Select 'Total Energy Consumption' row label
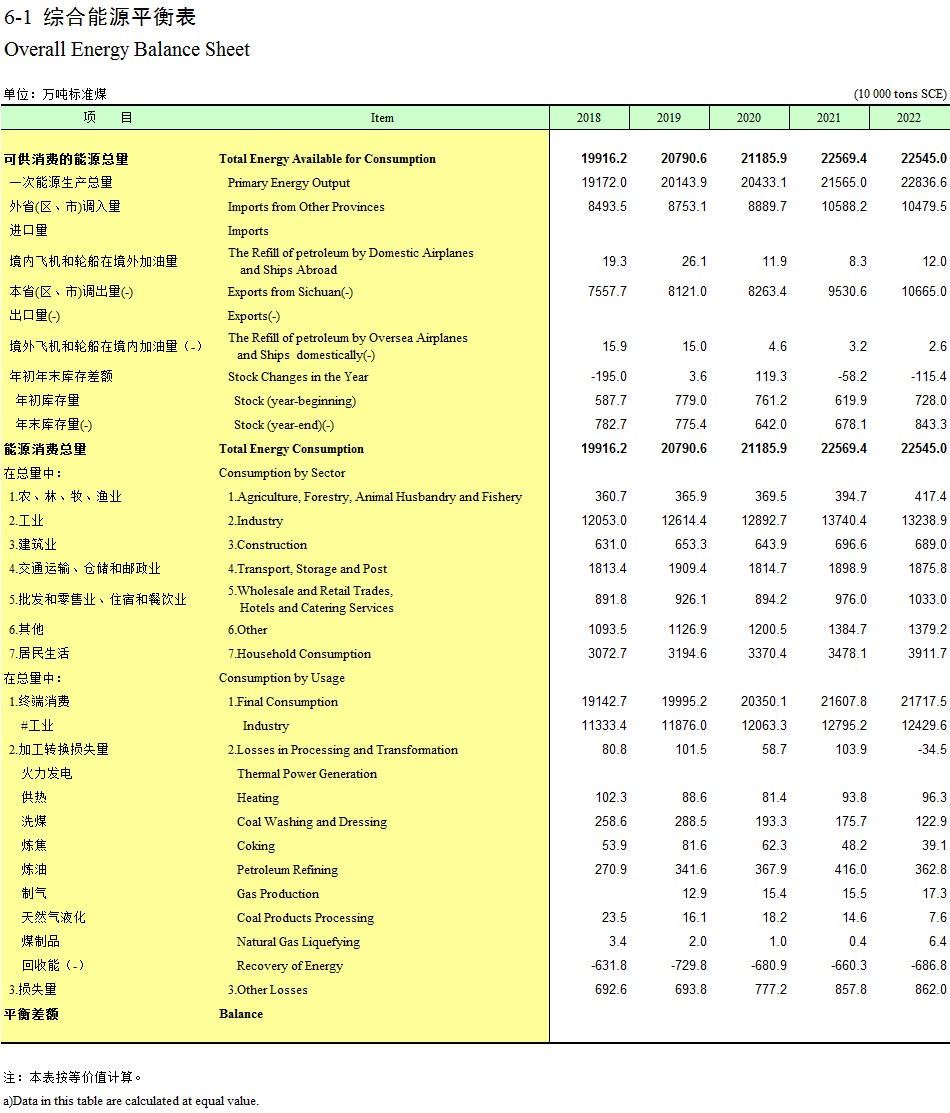The image size is (950, 1113). (x=291, y=449)
